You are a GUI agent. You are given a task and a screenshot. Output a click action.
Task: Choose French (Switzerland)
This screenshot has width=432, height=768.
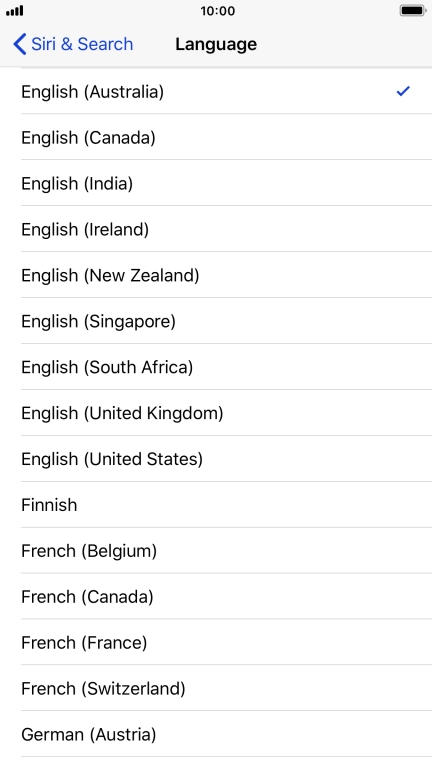click(216, 689)
